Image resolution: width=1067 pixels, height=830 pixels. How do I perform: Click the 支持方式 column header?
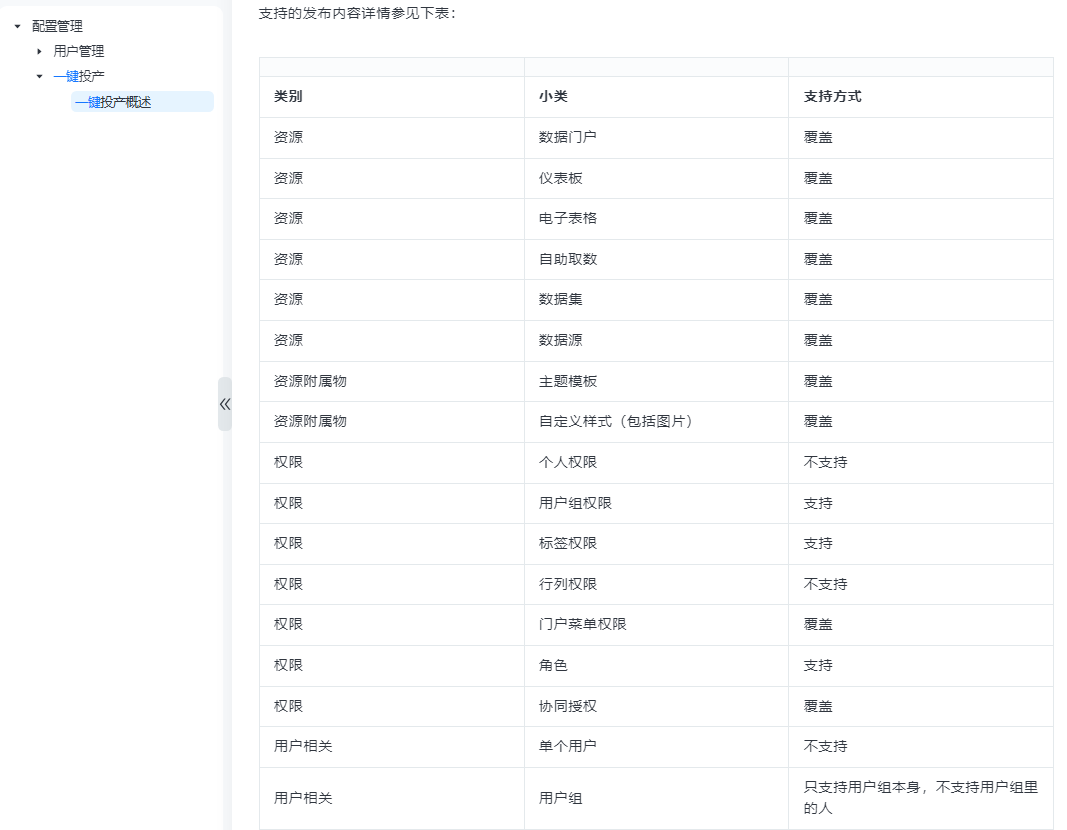[832, 97]
